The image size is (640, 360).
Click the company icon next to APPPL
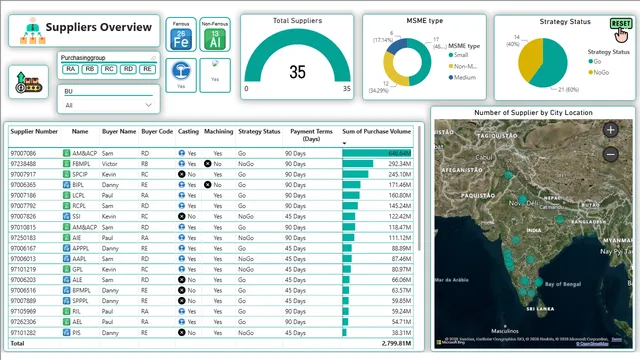[x=66, y=248]
